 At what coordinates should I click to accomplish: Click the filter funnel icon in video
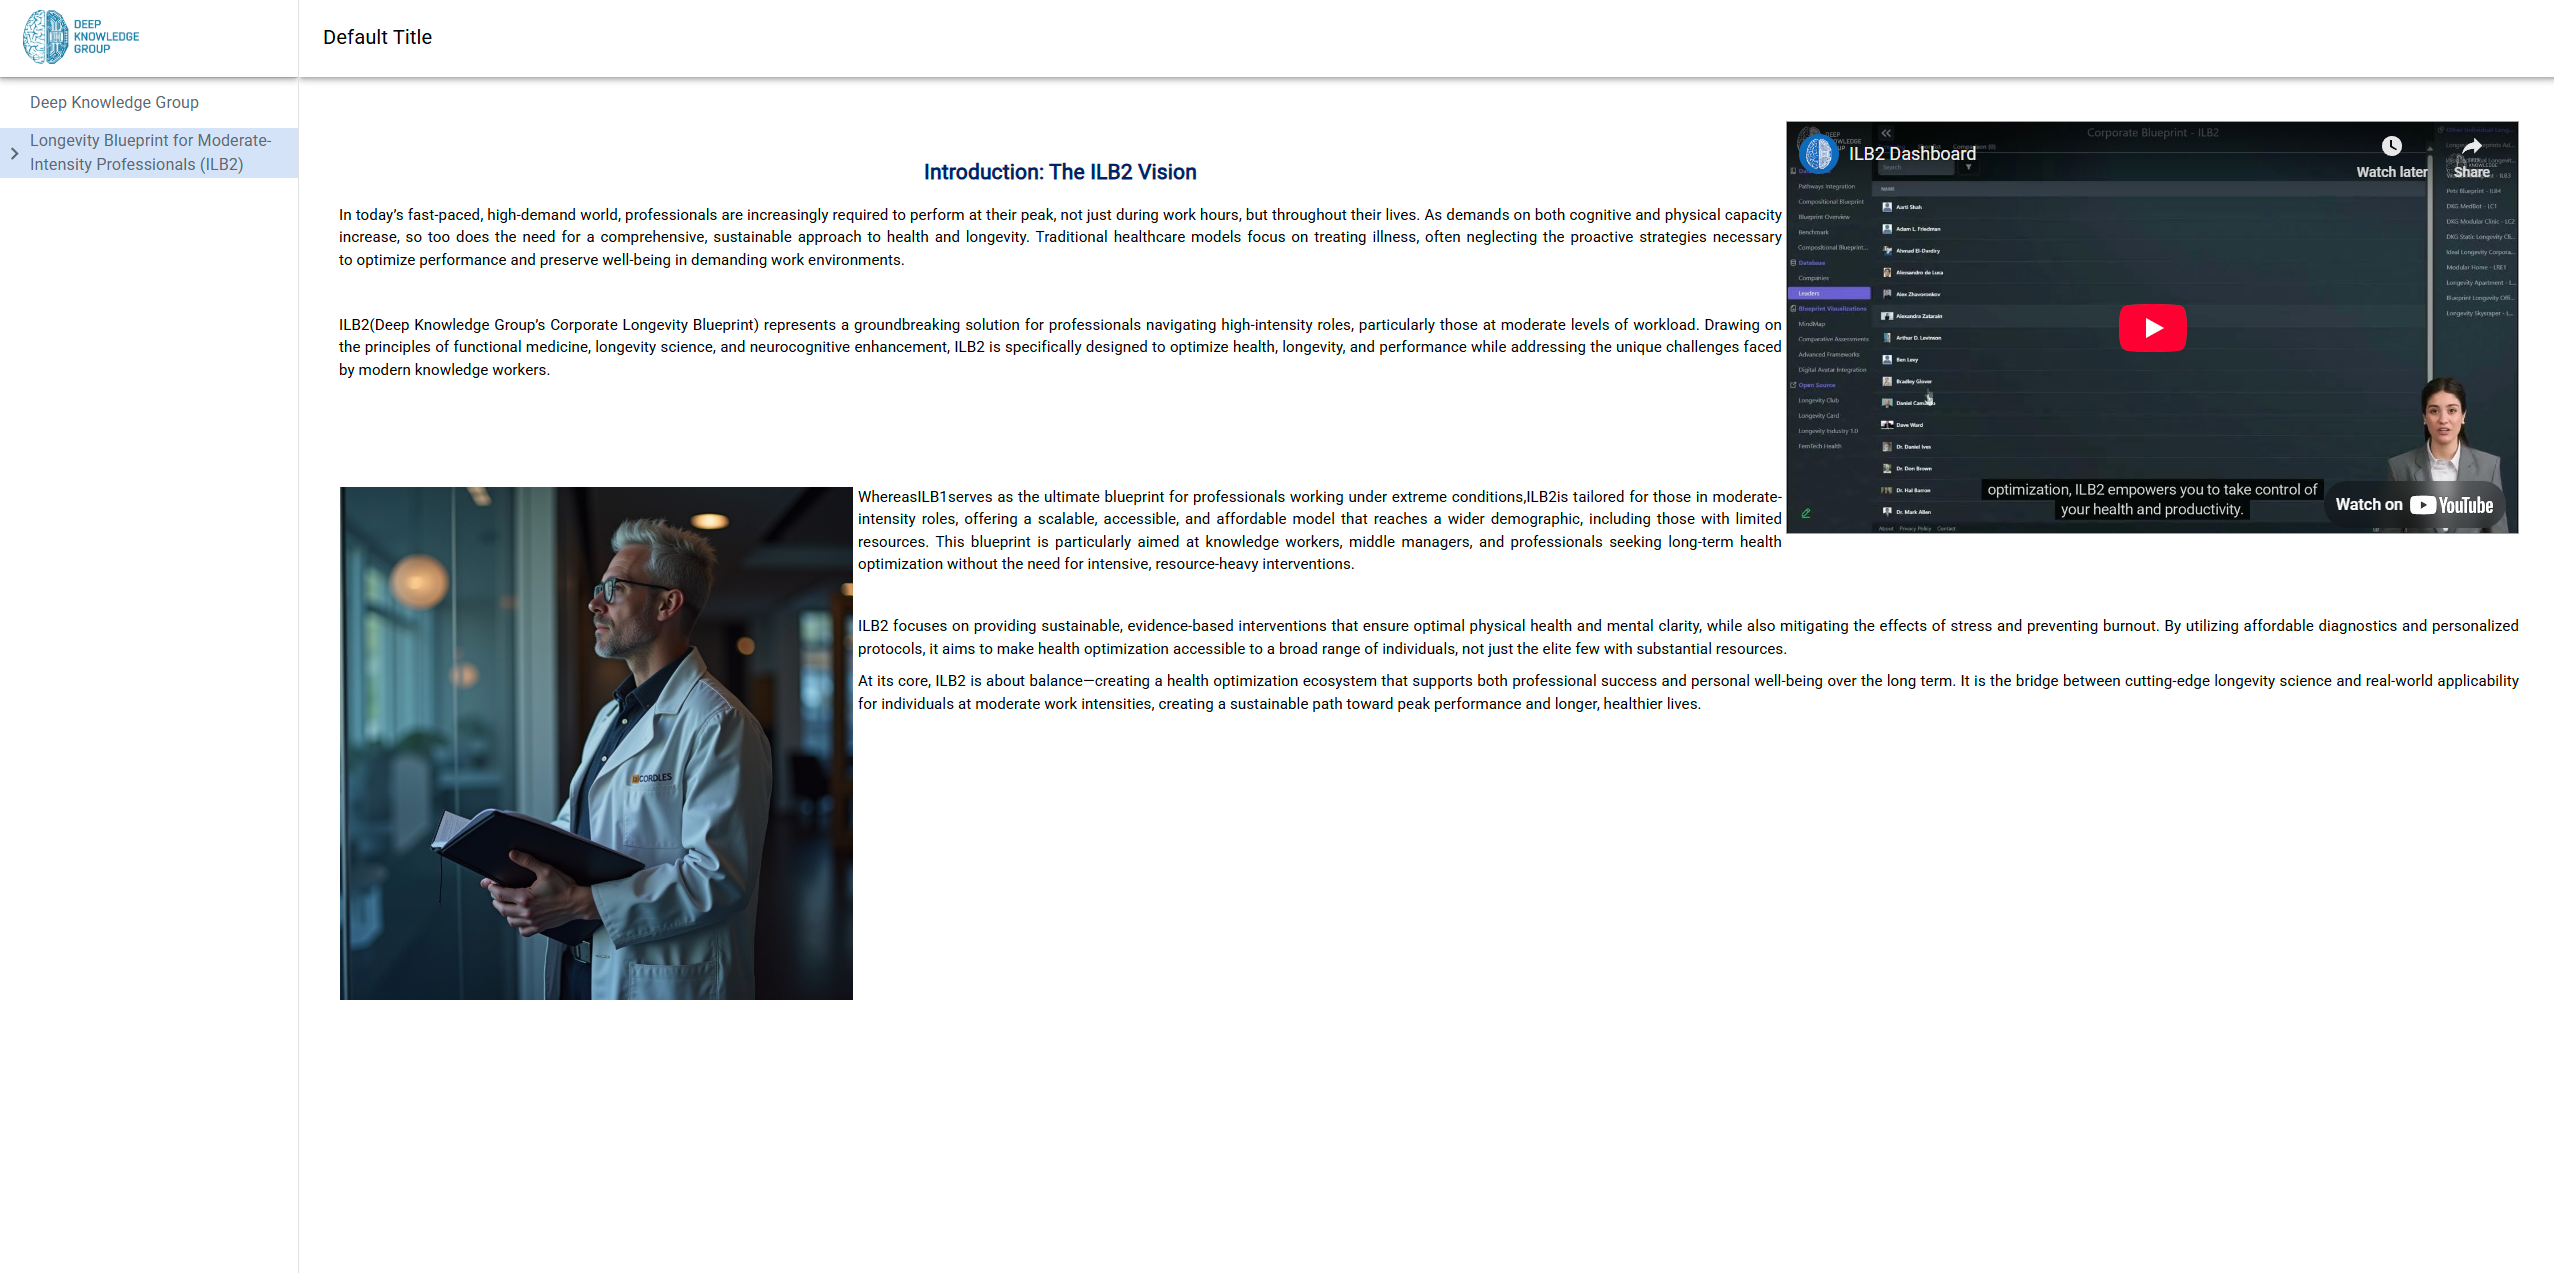pos(1968,167)
